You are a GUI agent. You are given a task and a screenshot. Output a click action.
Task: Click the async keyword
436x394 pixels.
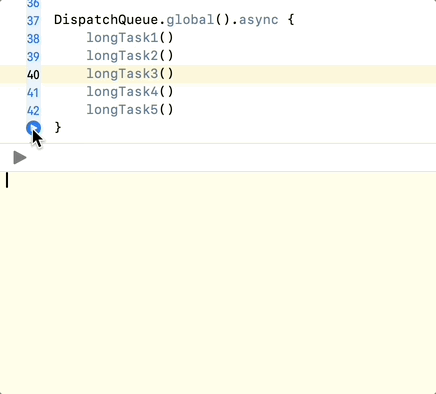pos(258,20)
